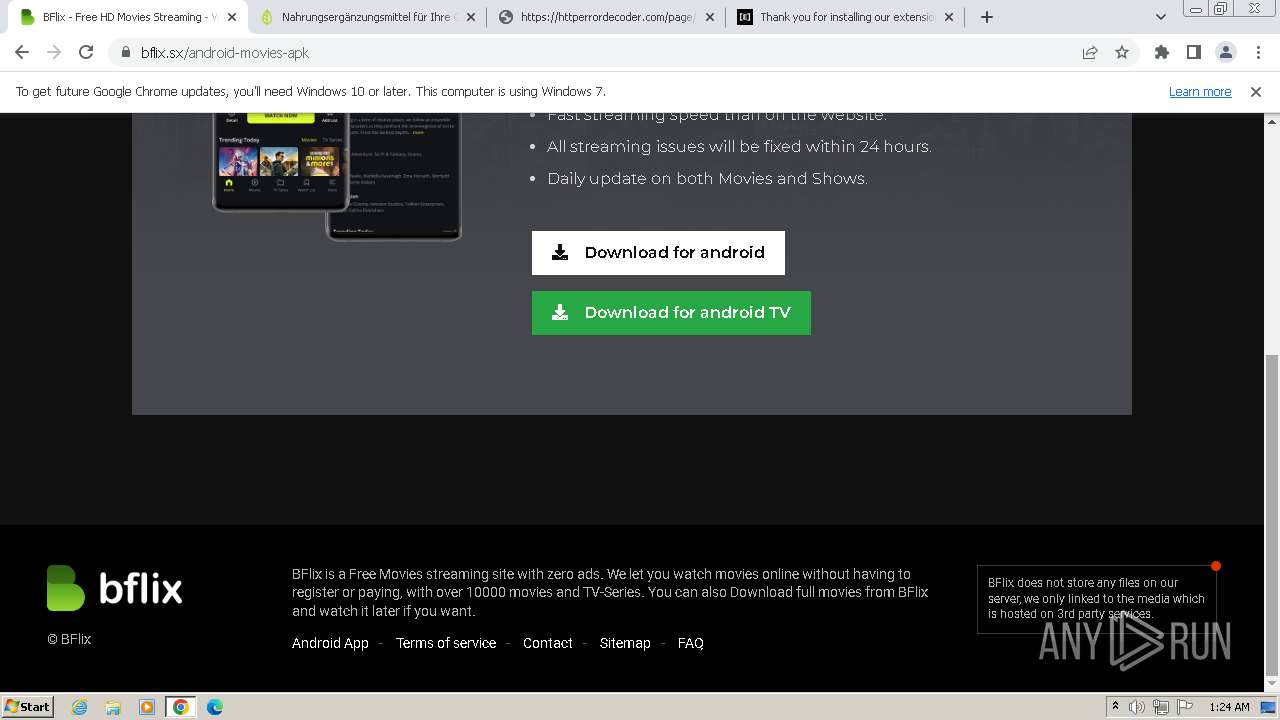Open the Chrome extensions puzzle icon

coord(1162,53)
